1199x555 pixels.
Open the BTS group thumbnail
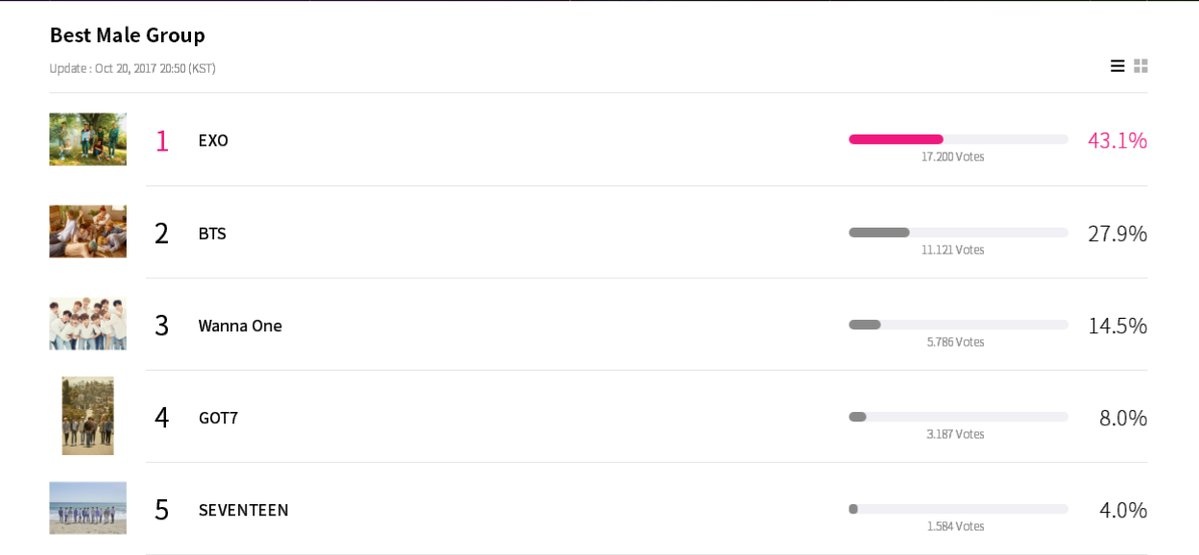click(88, 231)
